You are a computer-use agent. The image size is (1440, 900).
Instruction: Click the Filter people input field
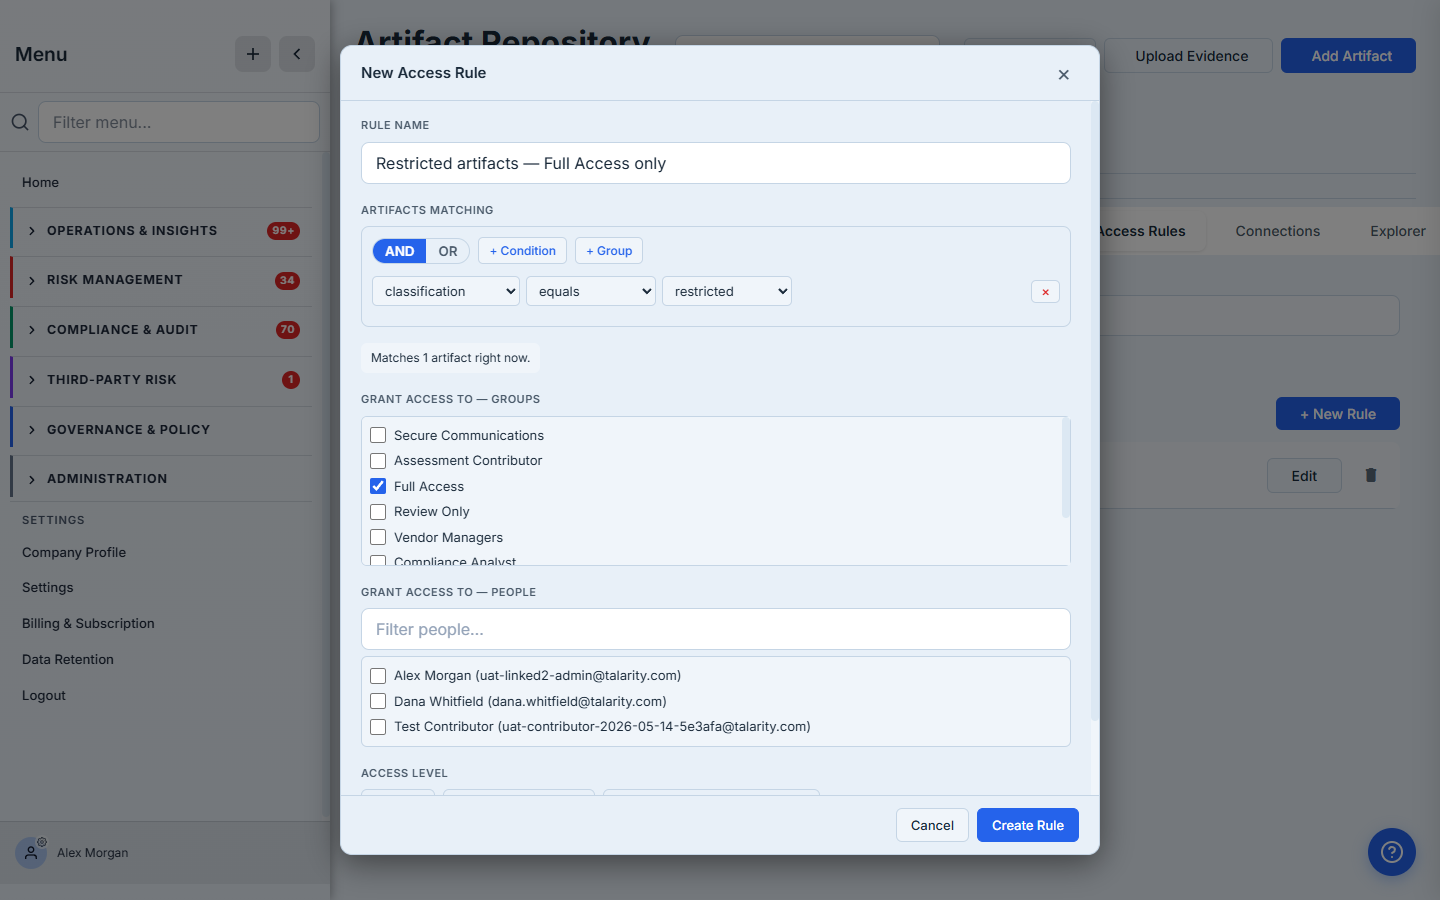(716, 629)
